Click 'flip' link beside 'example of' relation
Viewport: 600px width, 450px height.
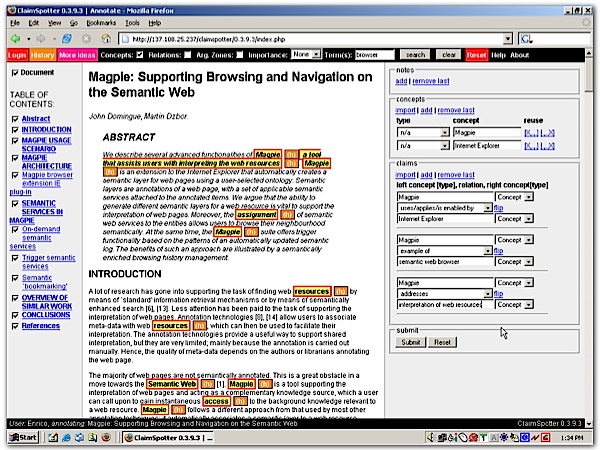point(498,251)
